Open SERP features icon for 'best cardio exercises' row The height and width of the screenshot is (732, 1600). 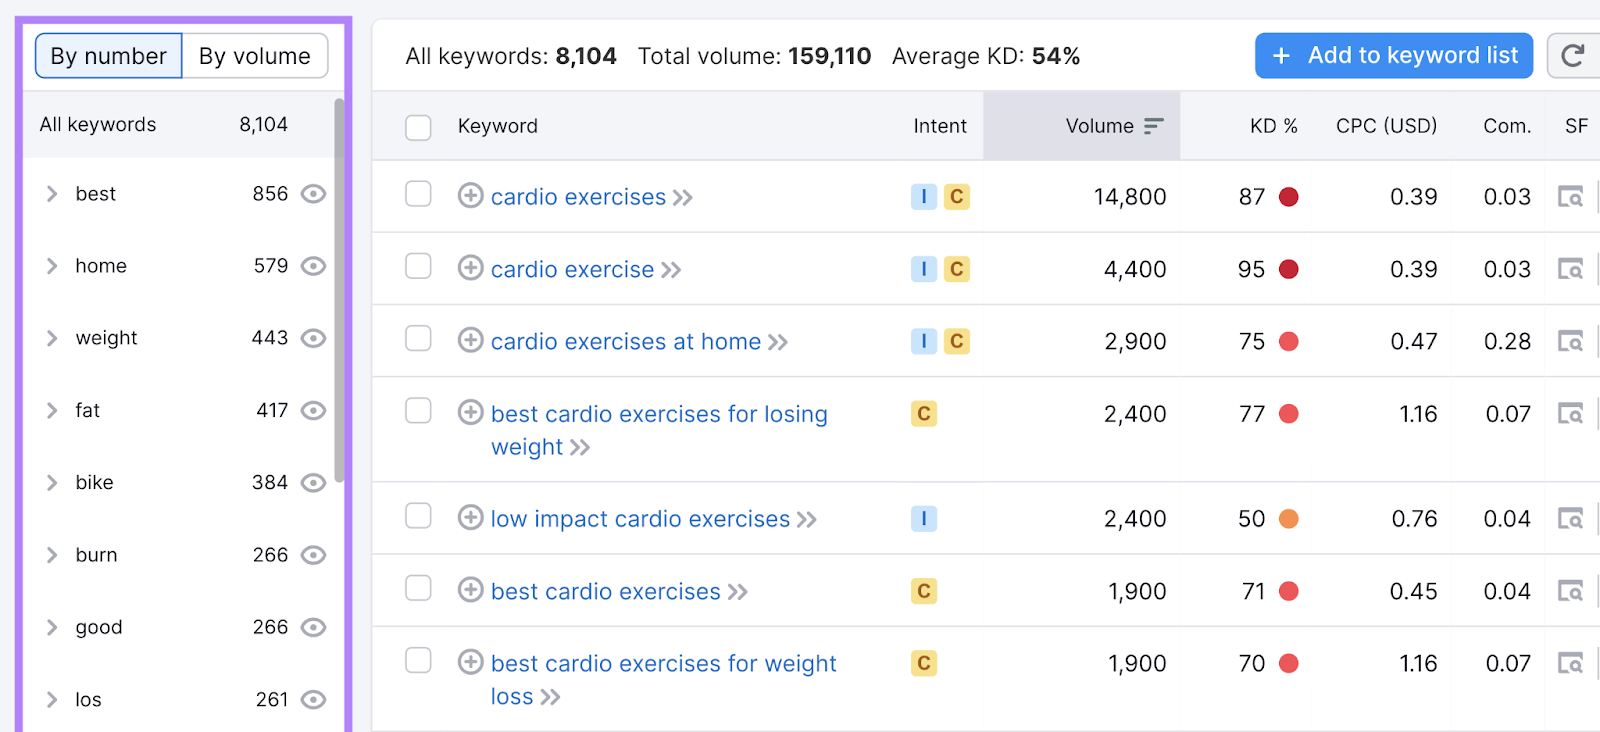[x=1570, y=591]
